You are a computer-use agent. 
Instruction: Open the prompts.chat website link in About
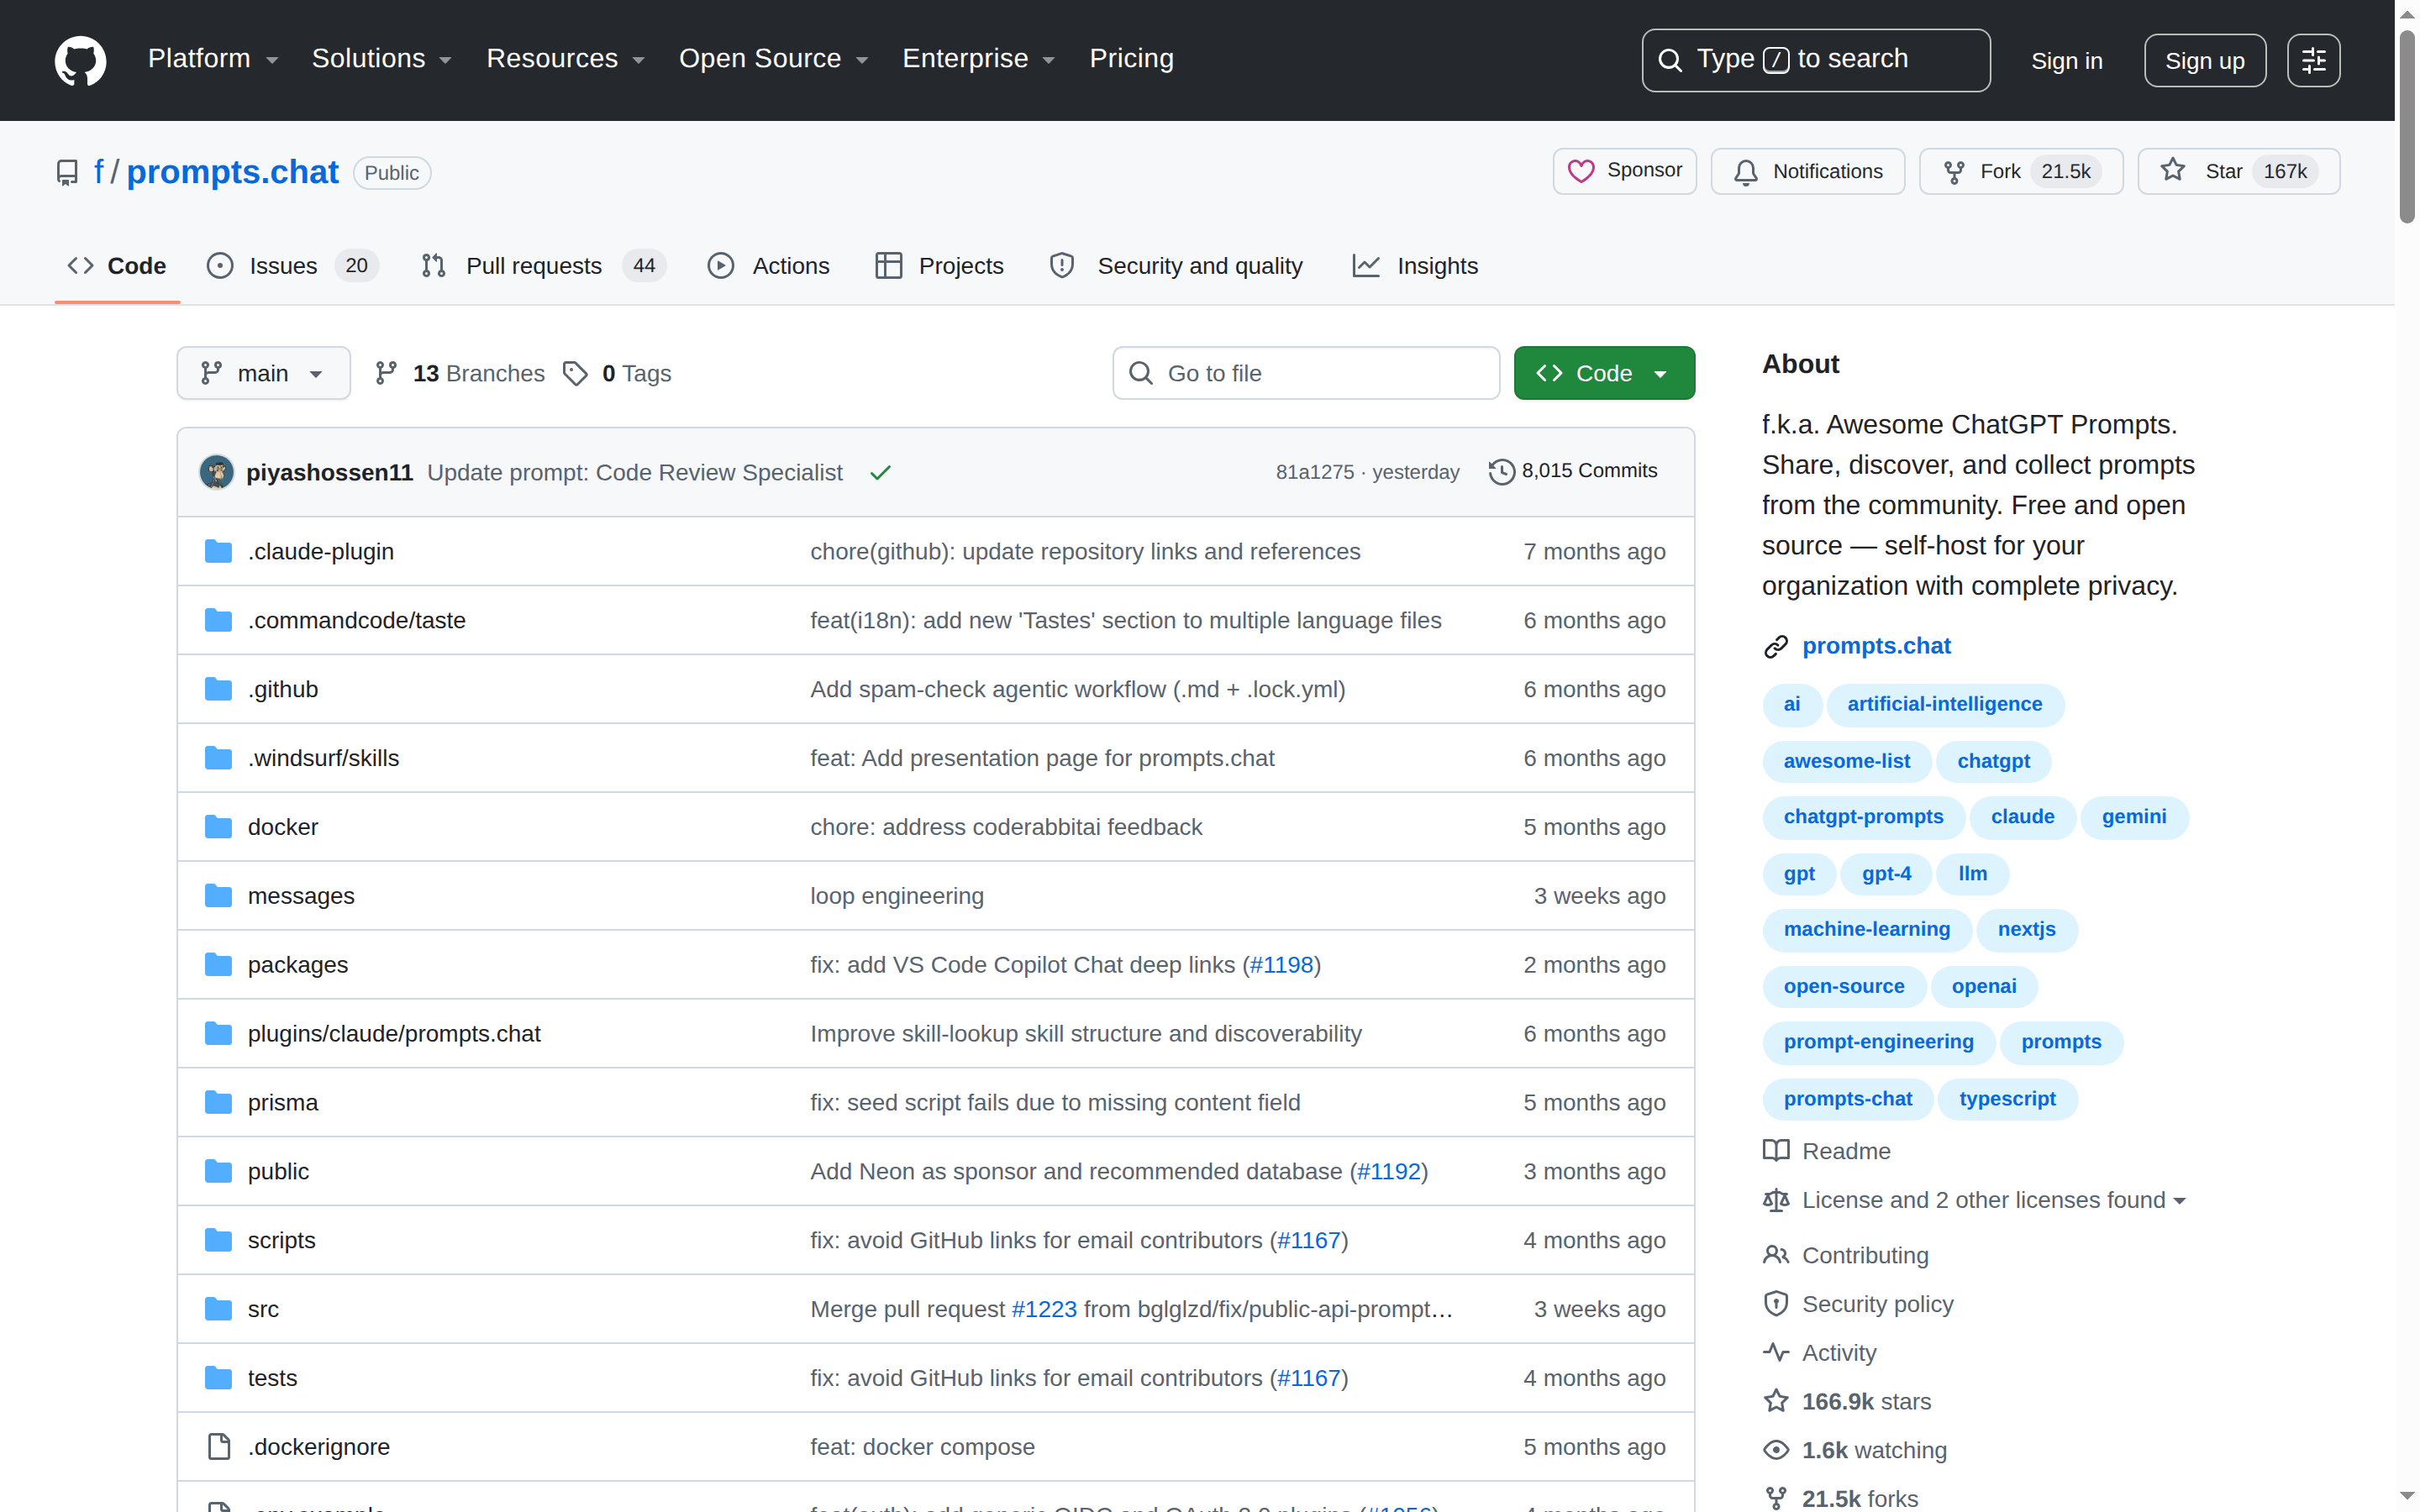1876,646
